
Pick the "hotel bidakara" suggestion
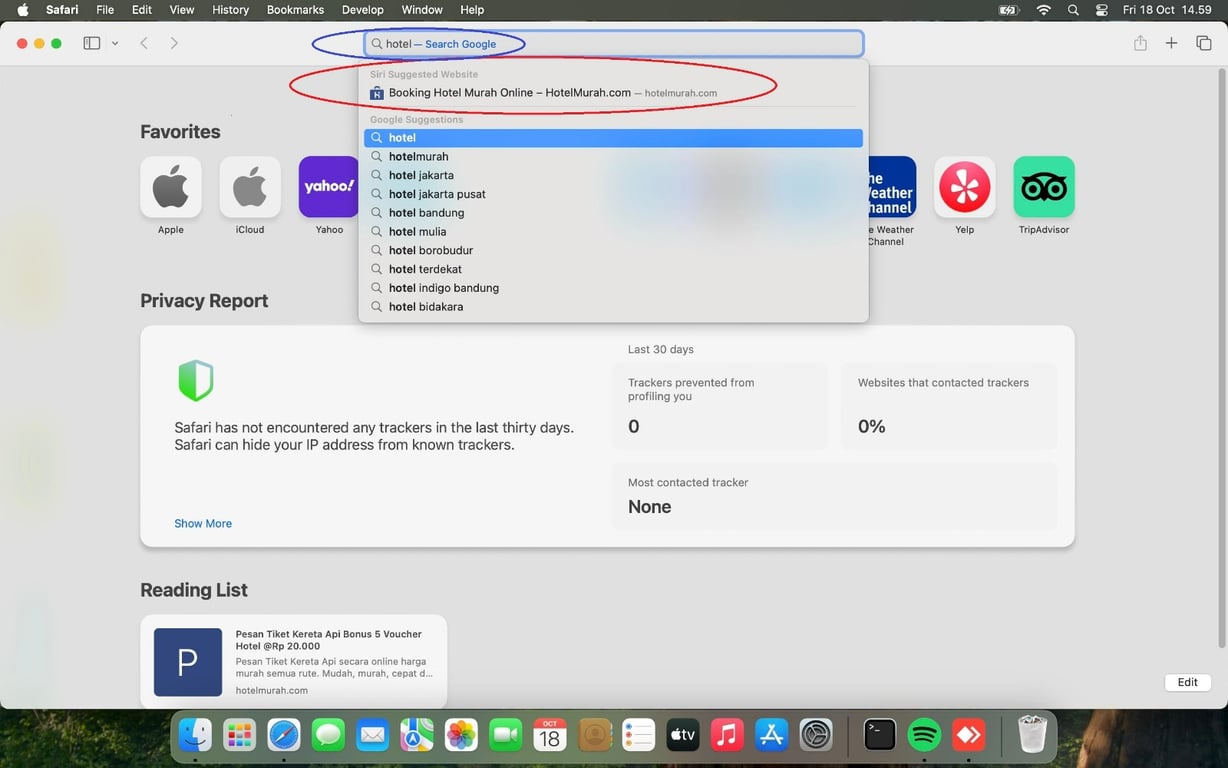[613, 307]
